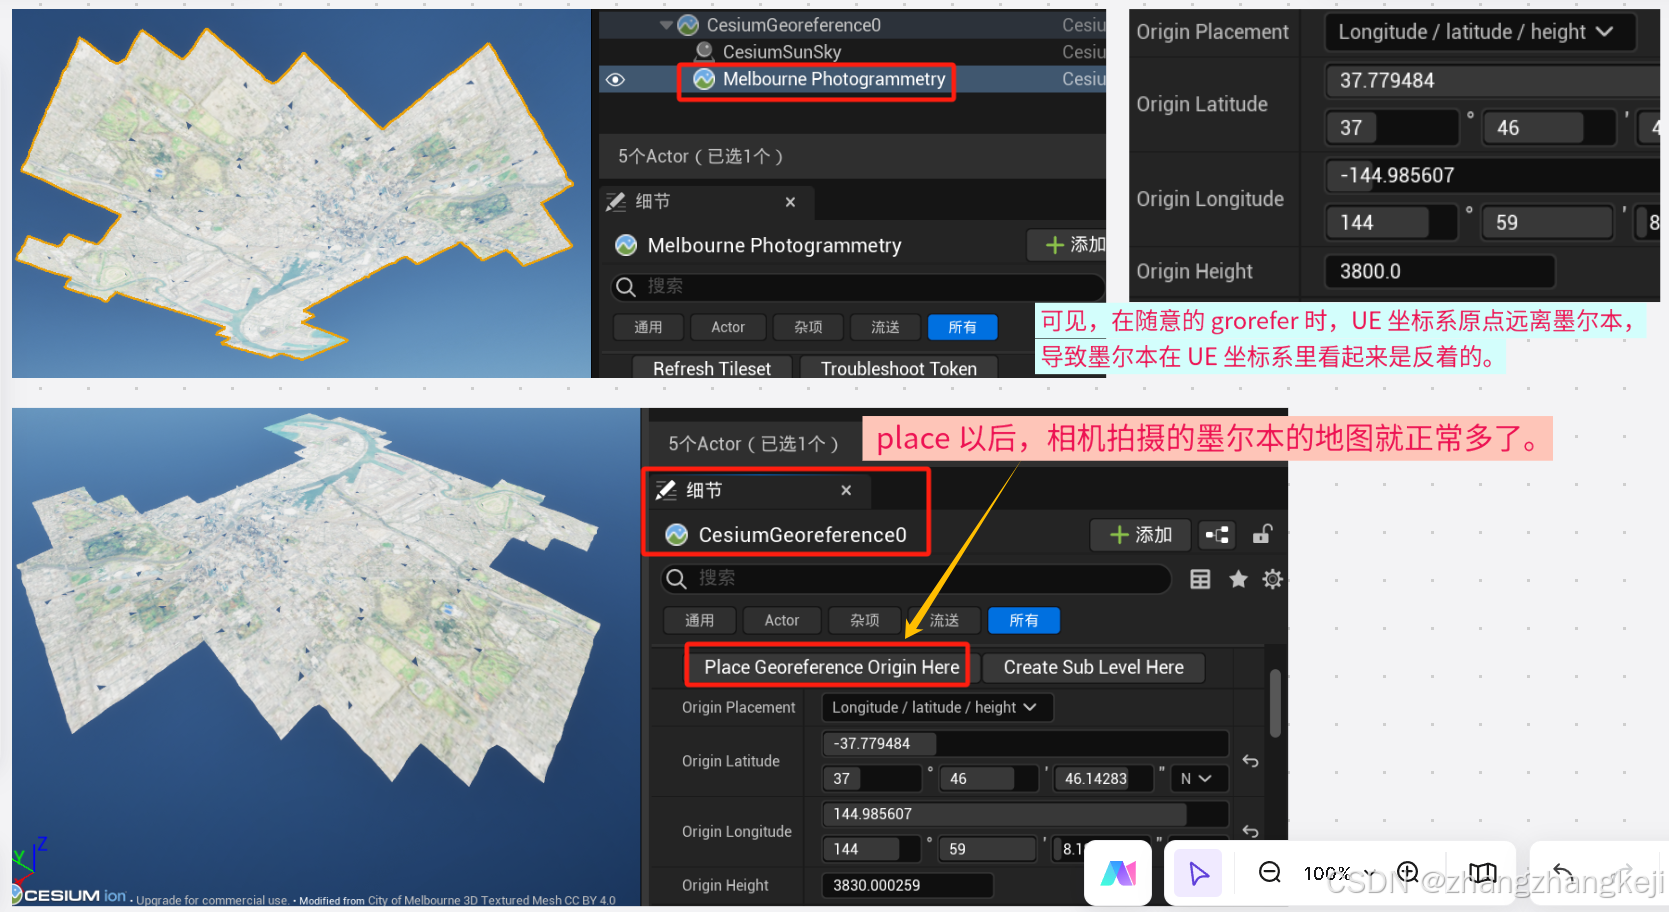Toggle Melbourne Photogrammetry visibility eye
The width and height of the screenshot is (1669, 912).
tap(615, 79)
